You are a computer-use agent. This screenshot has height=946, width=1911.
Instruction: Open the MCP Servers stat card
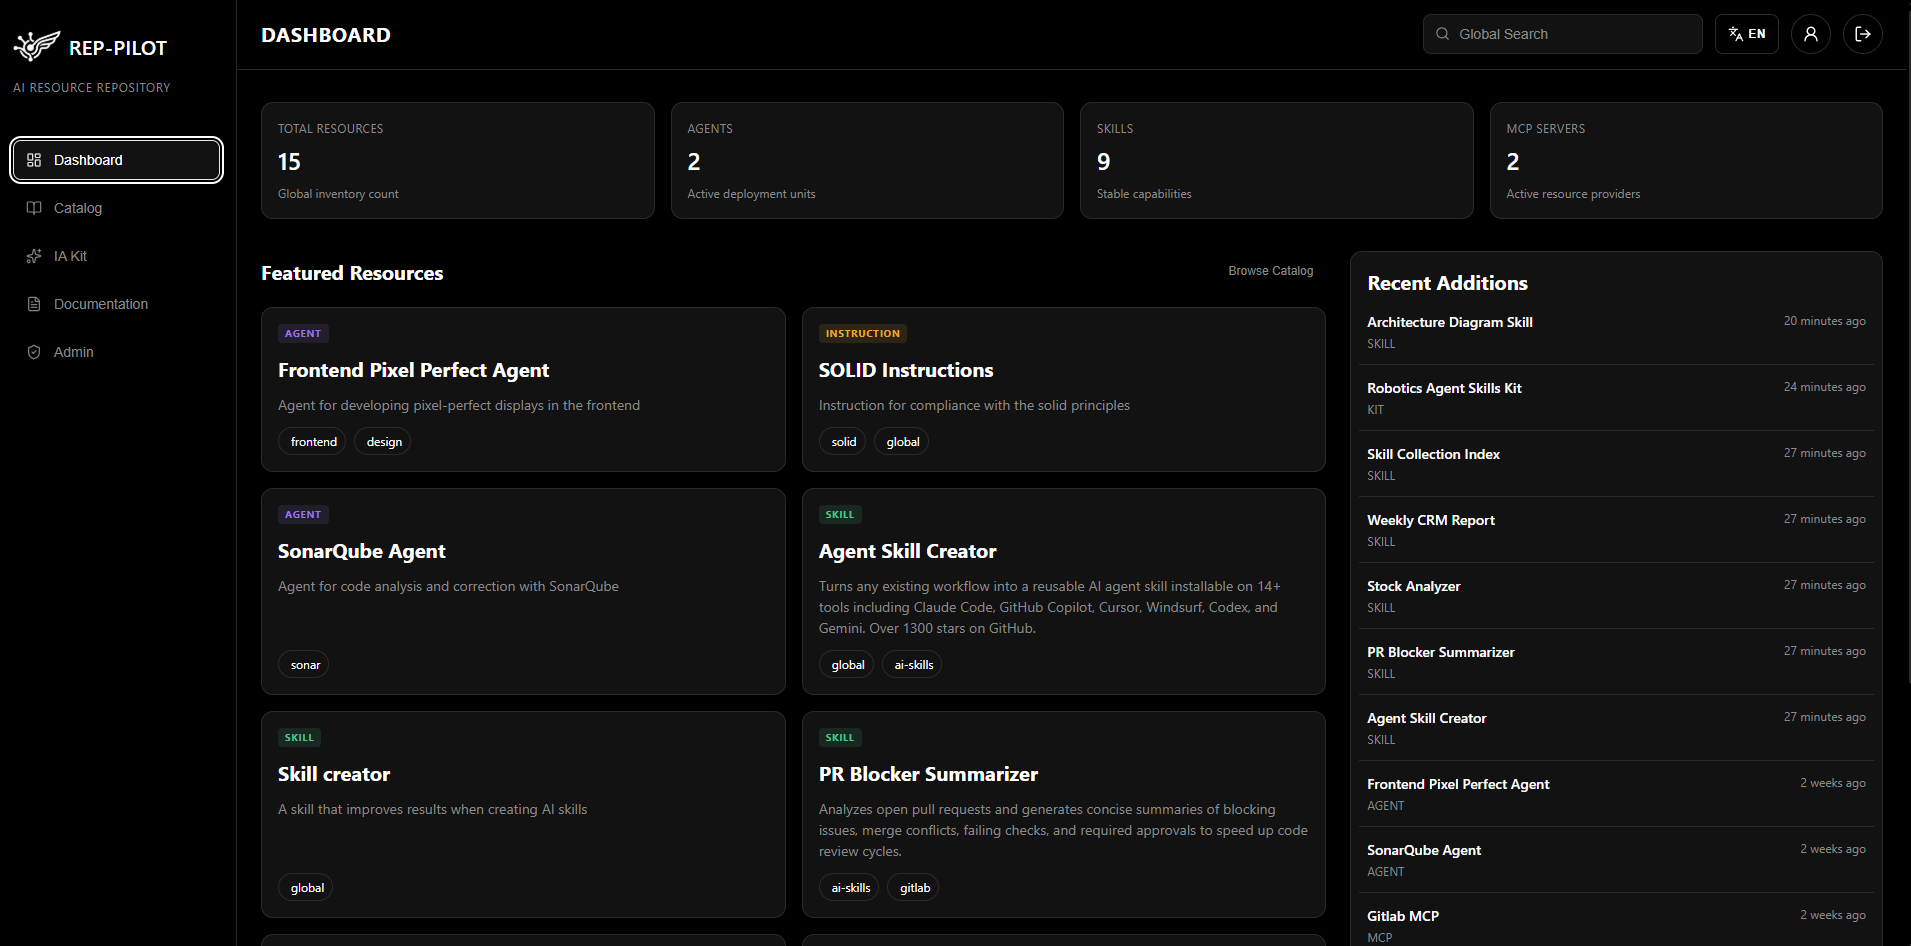1686,160
